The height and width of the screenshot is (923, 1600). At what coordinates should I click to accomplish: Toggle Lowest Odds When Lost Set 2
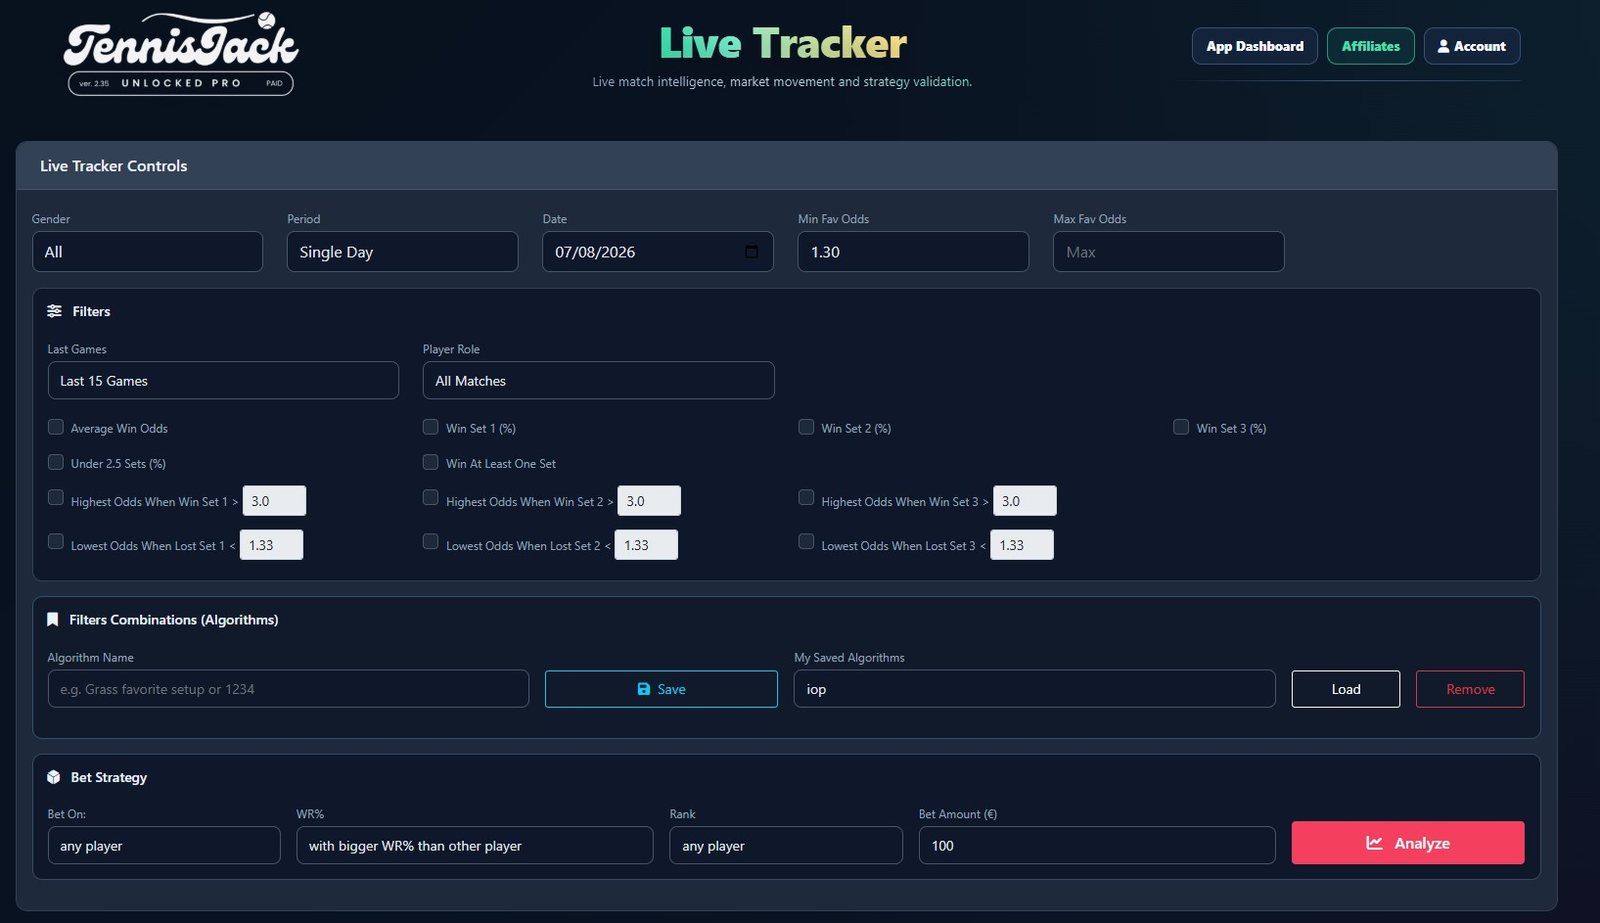[431, 541]
